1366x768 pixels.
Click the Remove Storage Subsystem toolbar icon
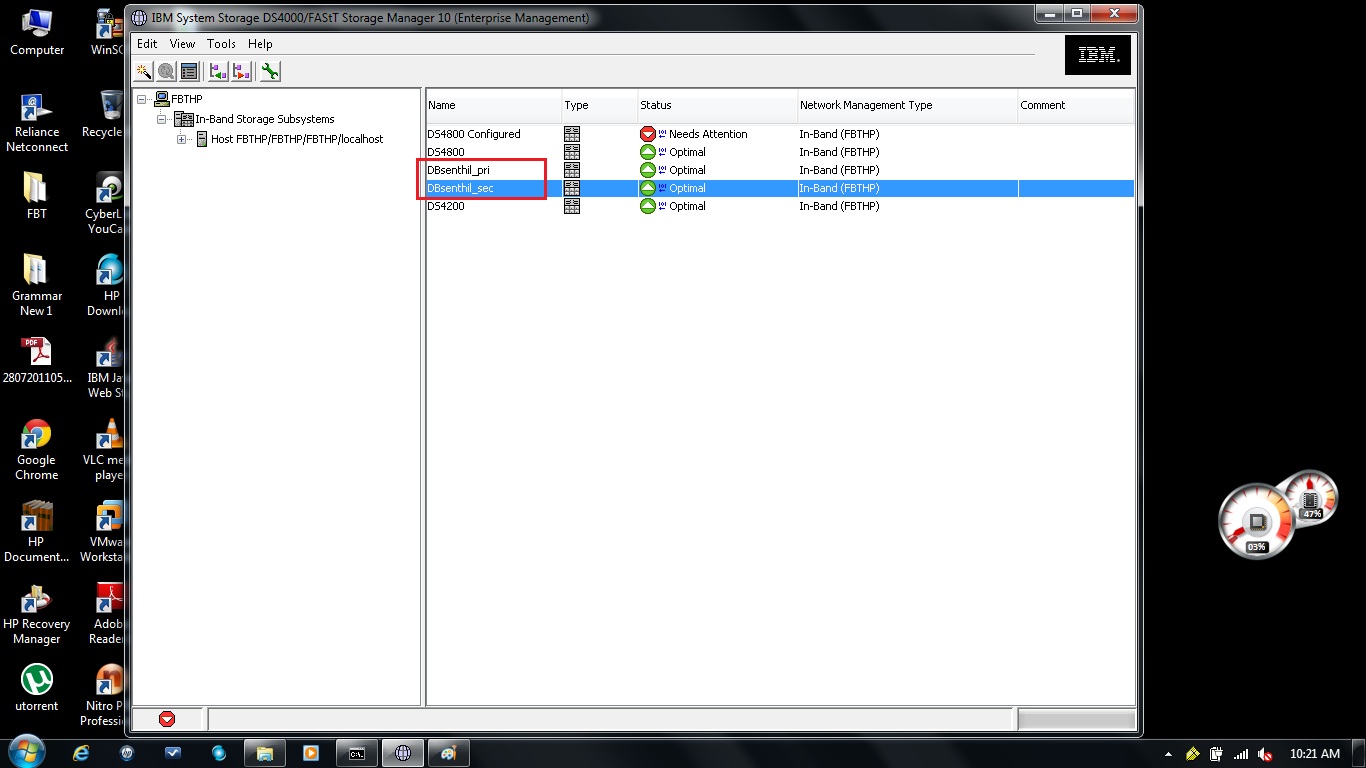pyautogui.click(x=240, y=71)
